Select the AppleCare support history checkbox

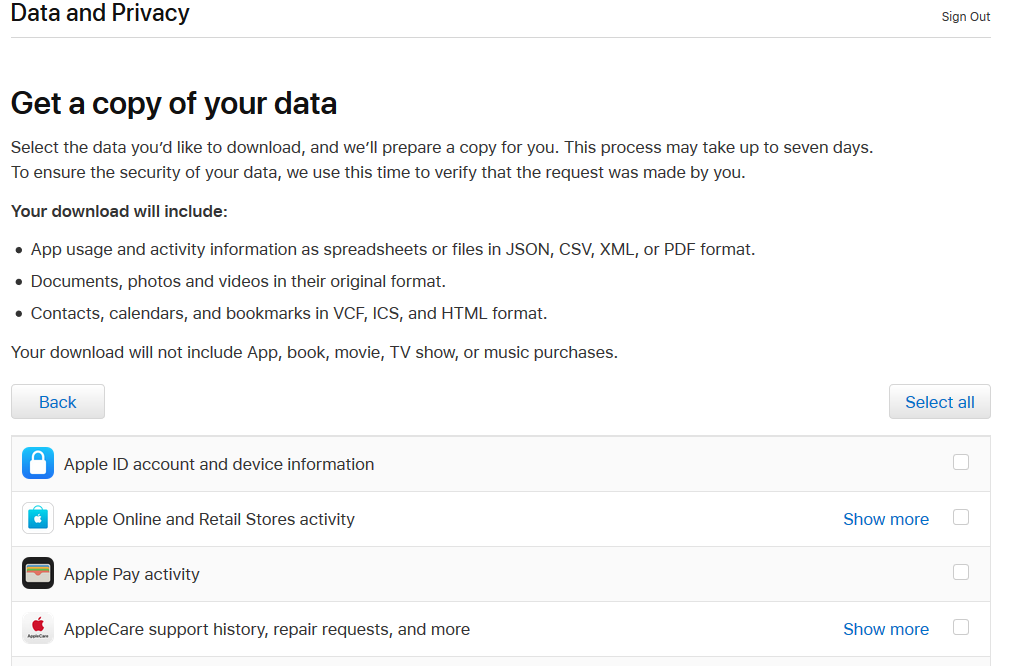coord(961,627)
